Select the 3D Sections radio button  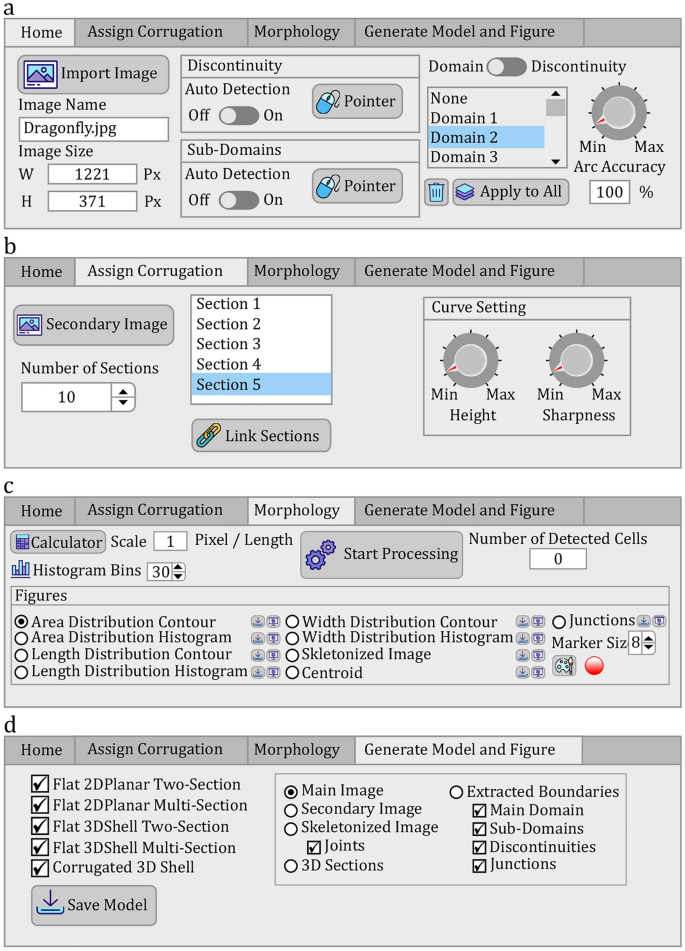coord(291,865)
